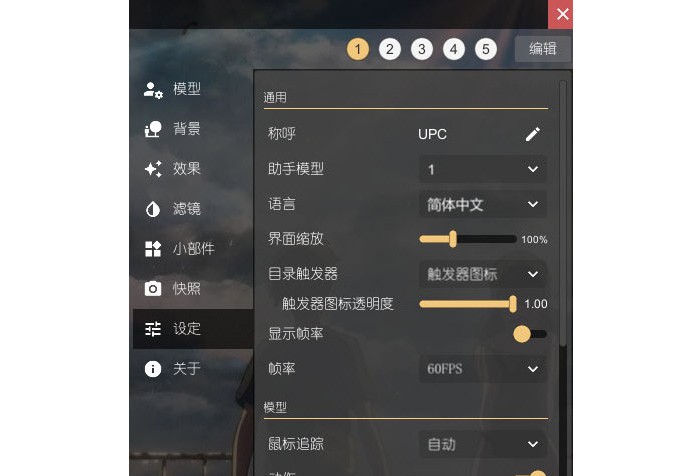Open the 快照 snapshot camera icon

pyautogui.click(x=153, y=289)
